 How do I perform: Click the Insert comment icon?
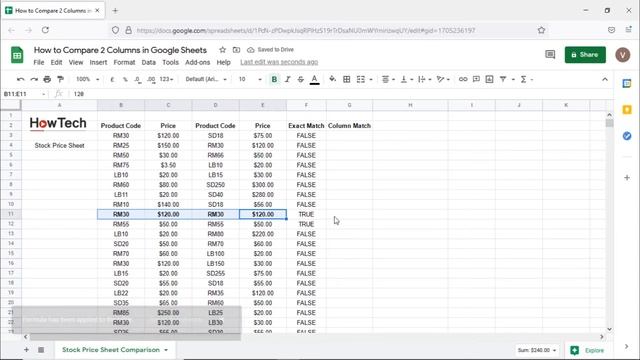coord(476,79)
